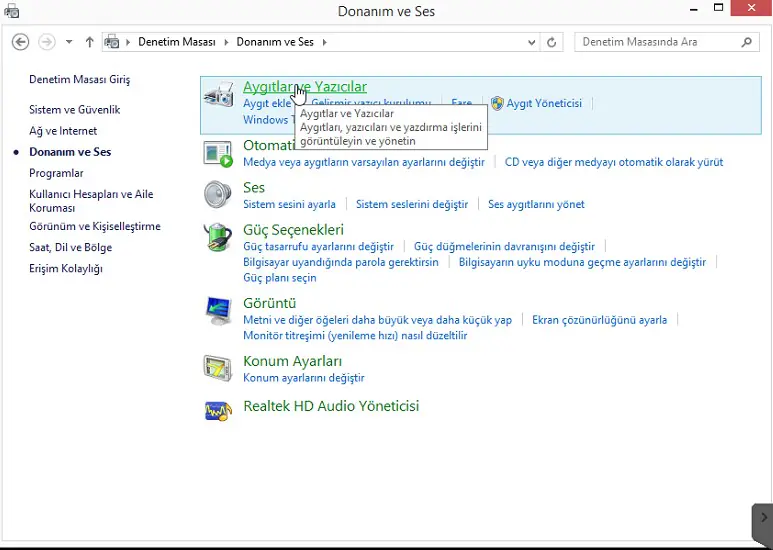Expand the arrow after Donanım ve Ses breadcrumb
The width and height of the screenshot is (773, 550).
pos(324,42)
